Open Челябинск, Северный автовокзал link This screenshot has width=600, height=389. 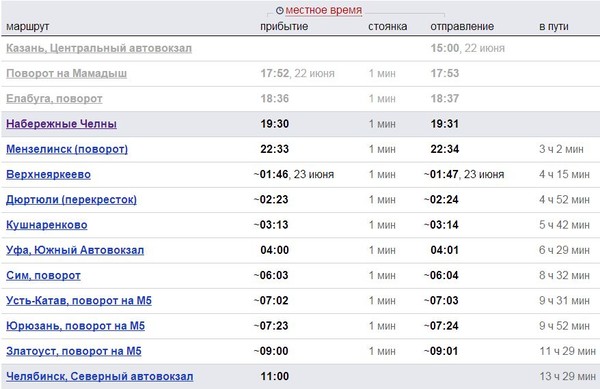[x=99, y=376]
